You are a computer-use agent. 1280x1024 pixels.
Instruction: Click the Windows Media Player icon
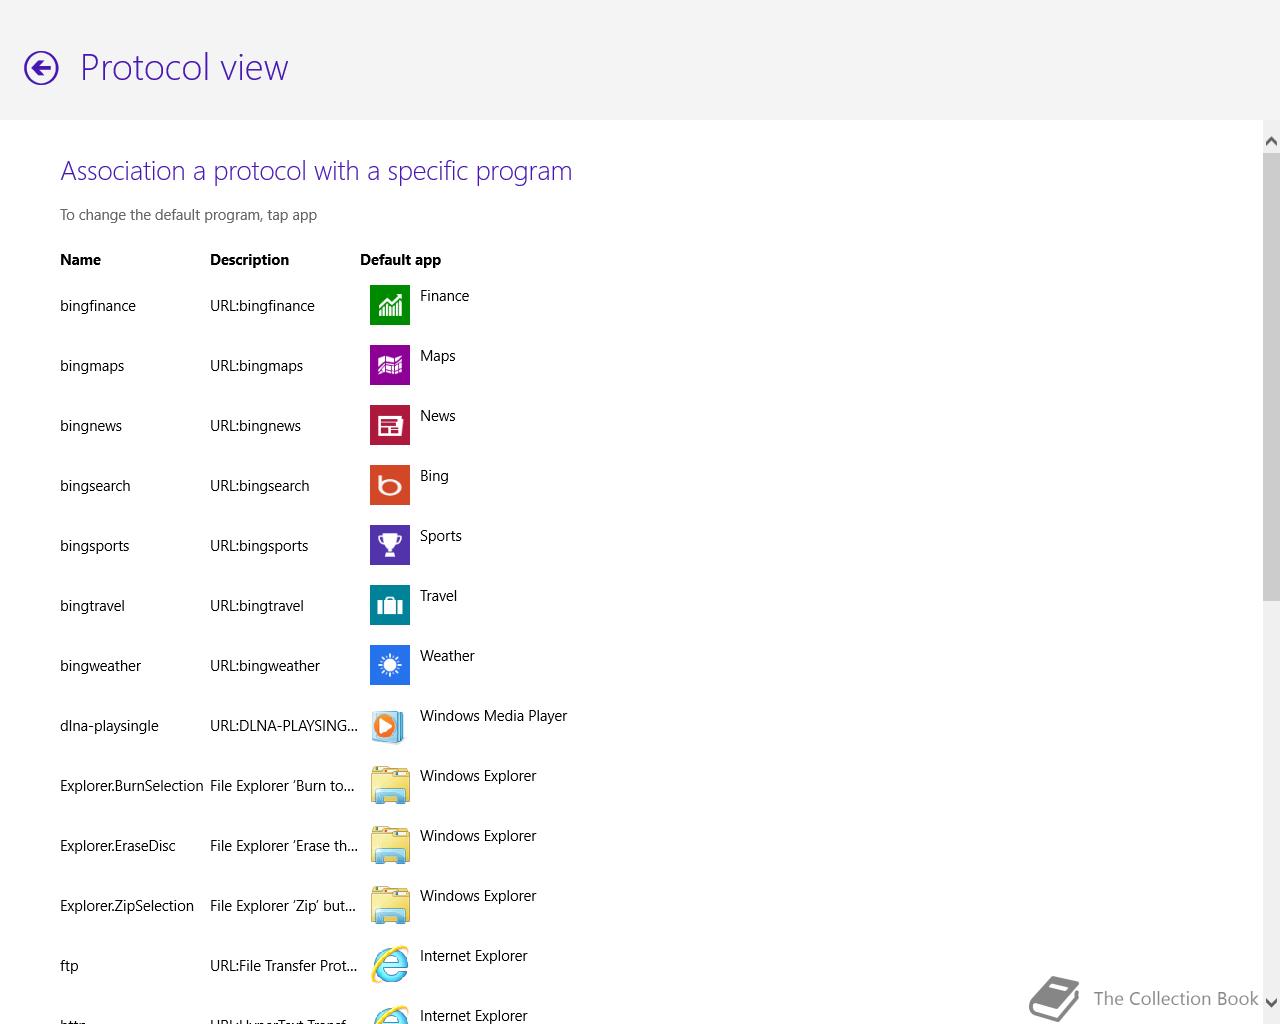coord(390,725)
